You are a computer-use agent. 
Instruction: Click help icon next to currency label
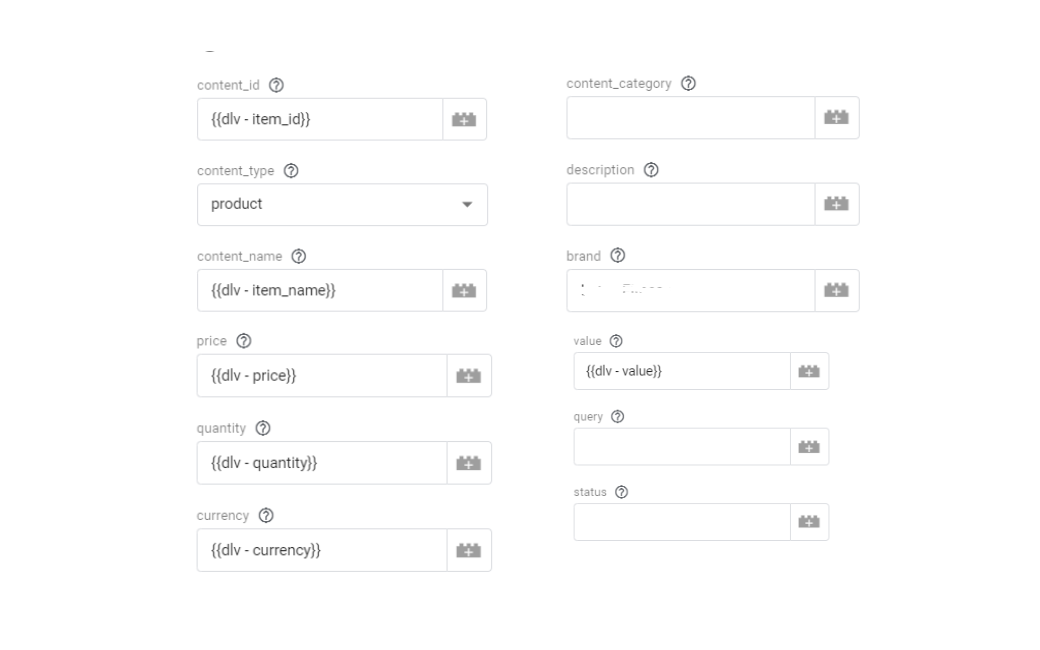(266, 516)
